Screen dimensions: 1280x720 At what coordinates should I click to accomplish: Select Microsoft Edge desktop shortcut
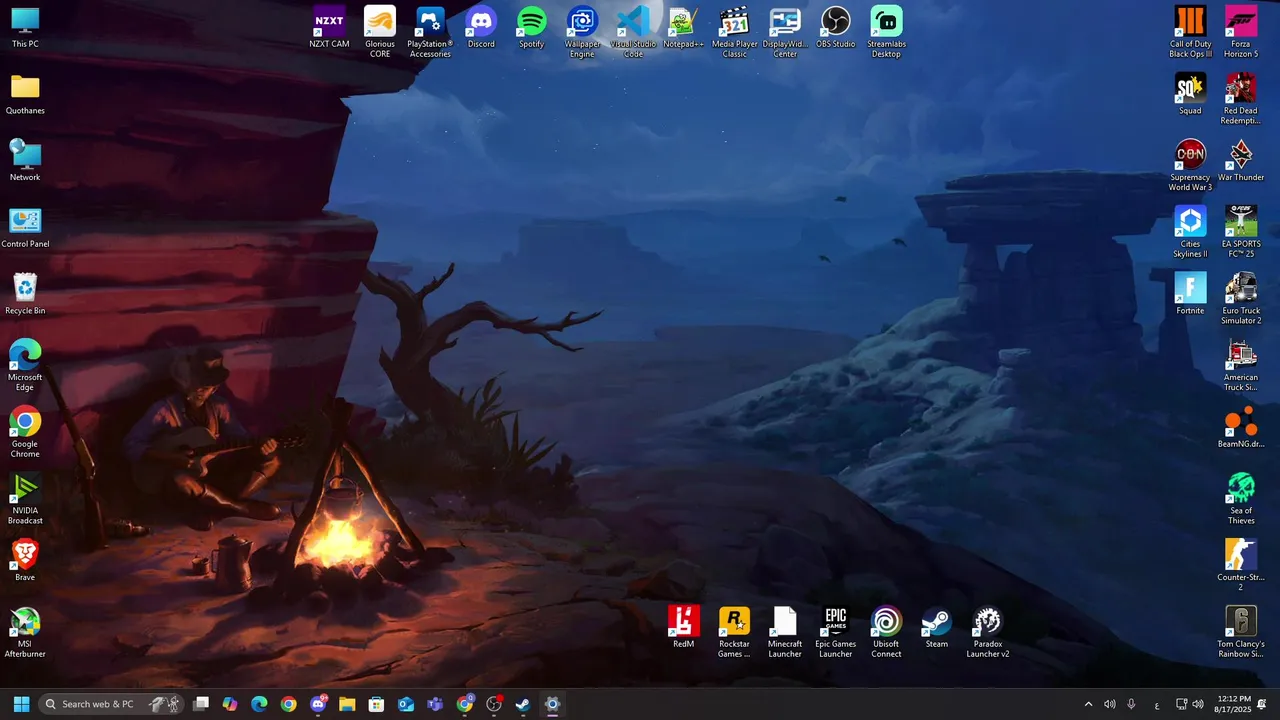tap(25, 365)
